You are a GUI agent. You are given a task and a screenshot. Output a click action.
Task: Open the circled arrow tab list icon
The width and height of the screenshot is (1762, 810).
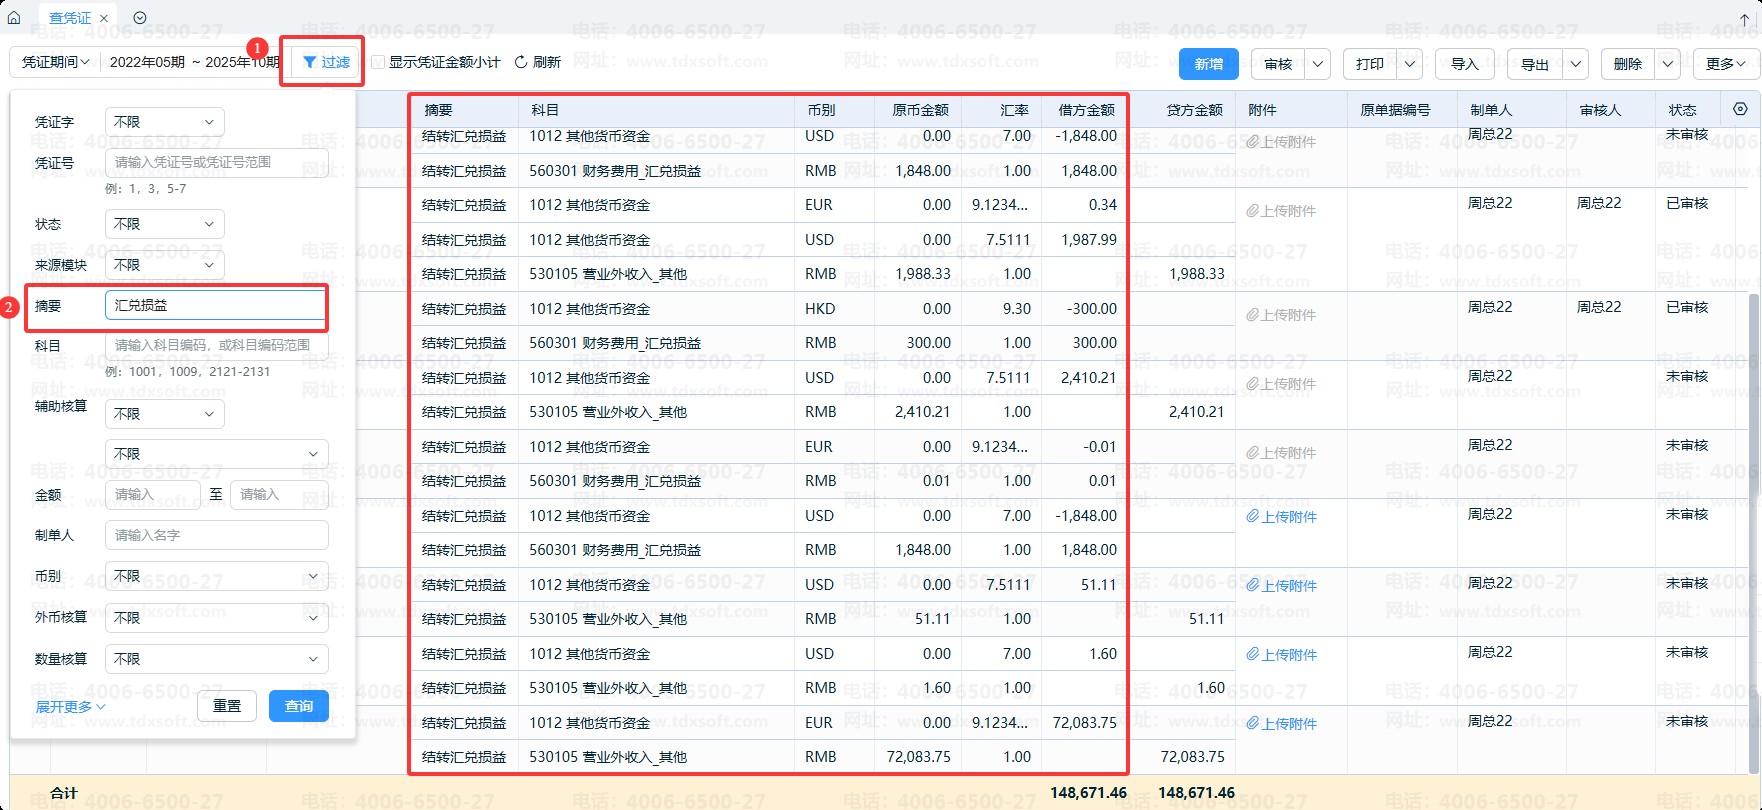tap(140, 18)
